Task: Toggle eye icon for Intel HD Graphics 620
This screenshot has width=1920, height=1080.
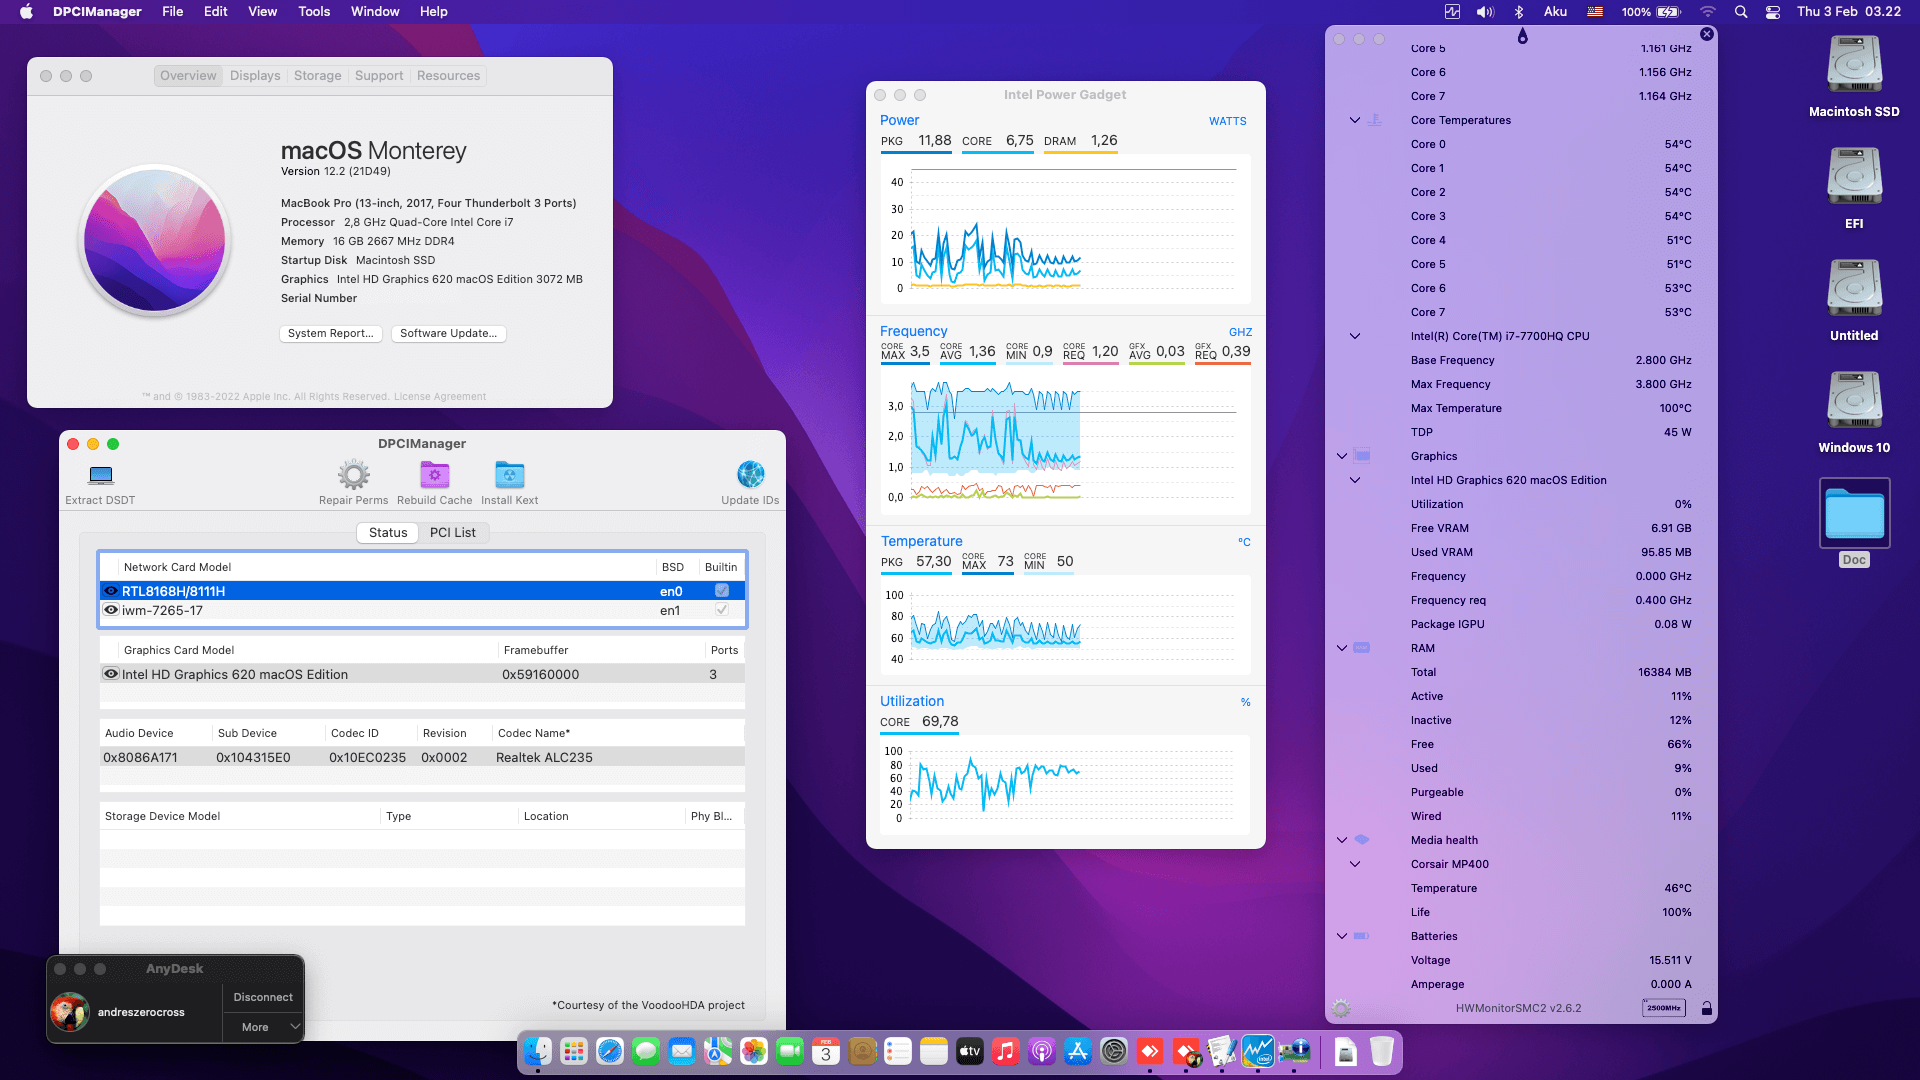Action: click(x=111, y=674)
